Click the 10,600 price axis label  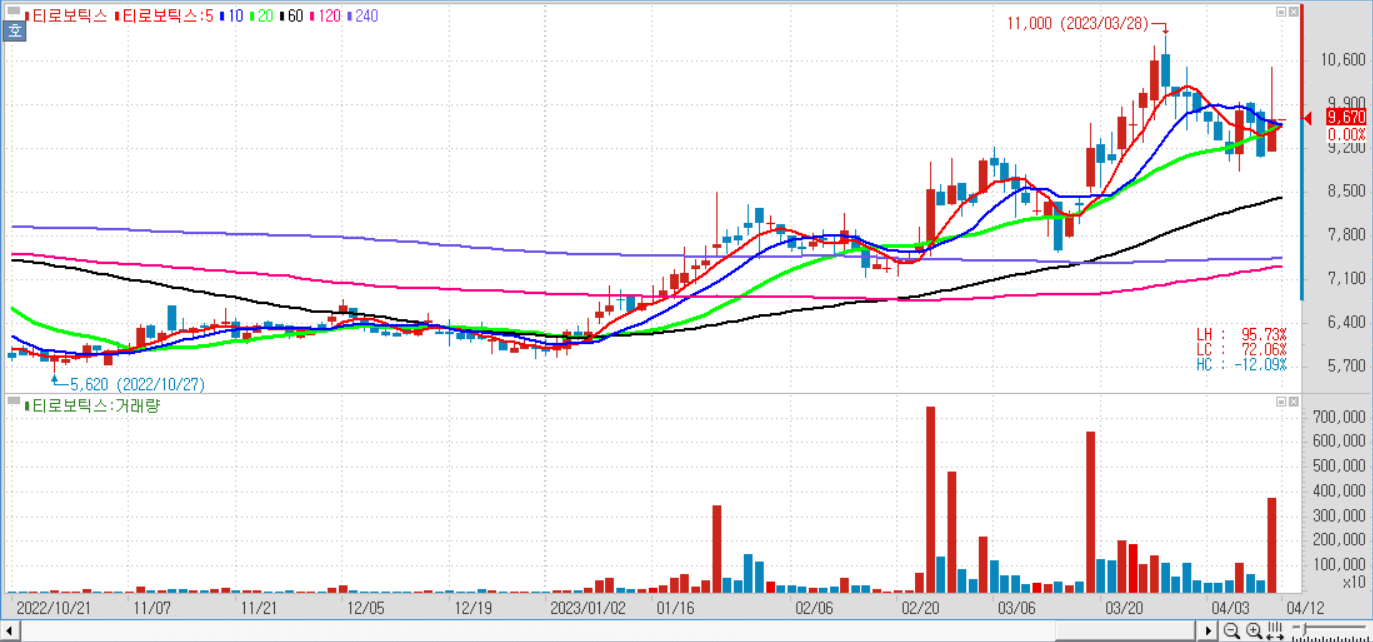tap(1343, 60)
